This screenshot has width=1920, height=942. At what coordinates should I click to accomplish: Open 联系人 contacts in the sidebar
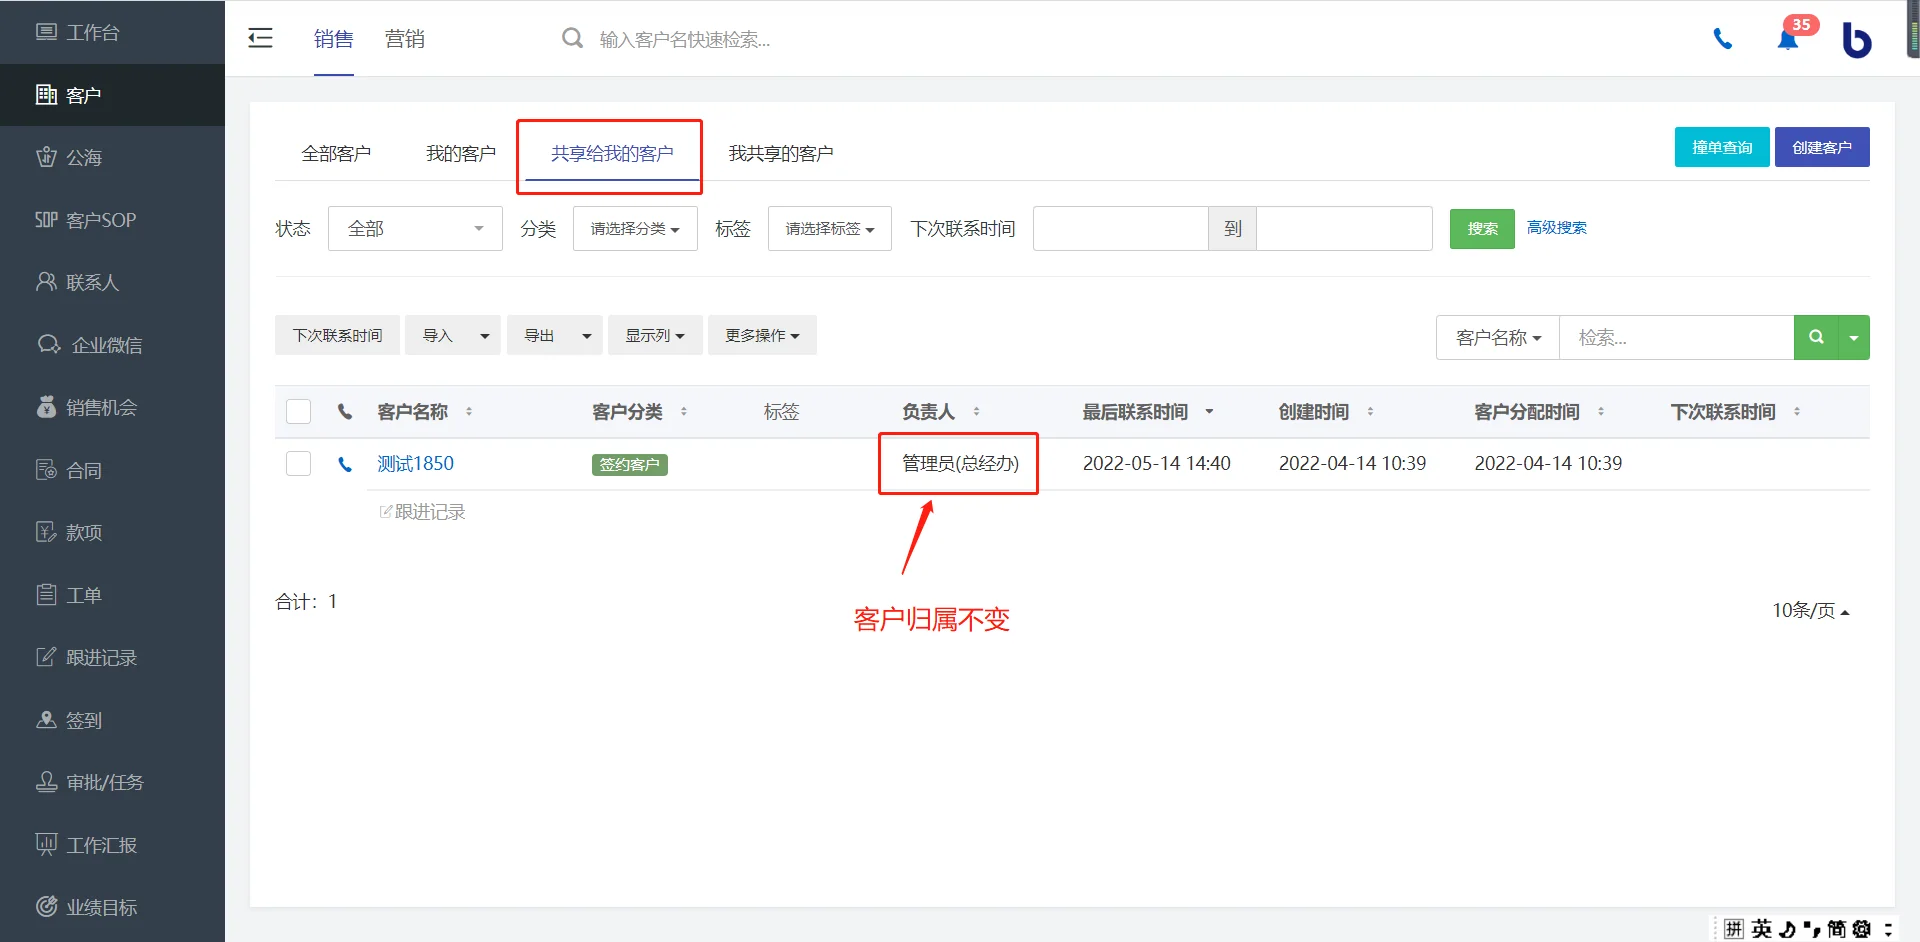pyautogui.click(x=112, y=282)
